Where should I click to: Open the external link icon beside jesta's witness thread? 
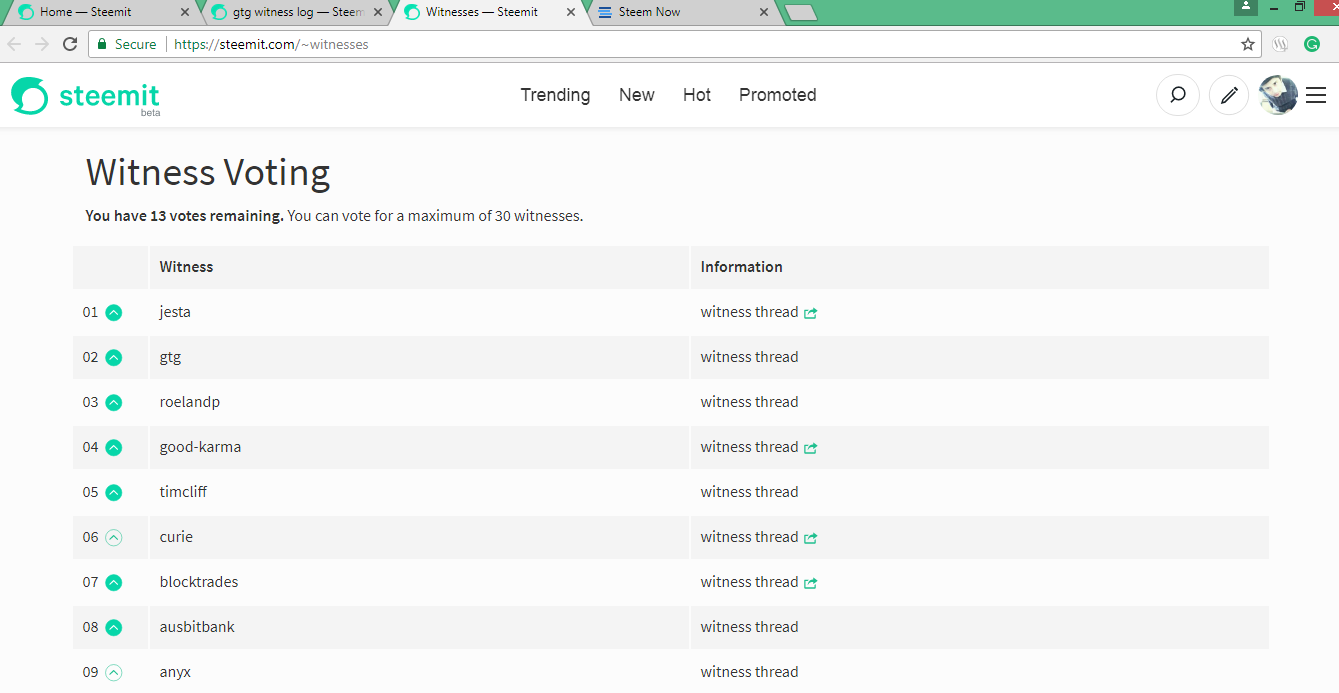point(810,313)
